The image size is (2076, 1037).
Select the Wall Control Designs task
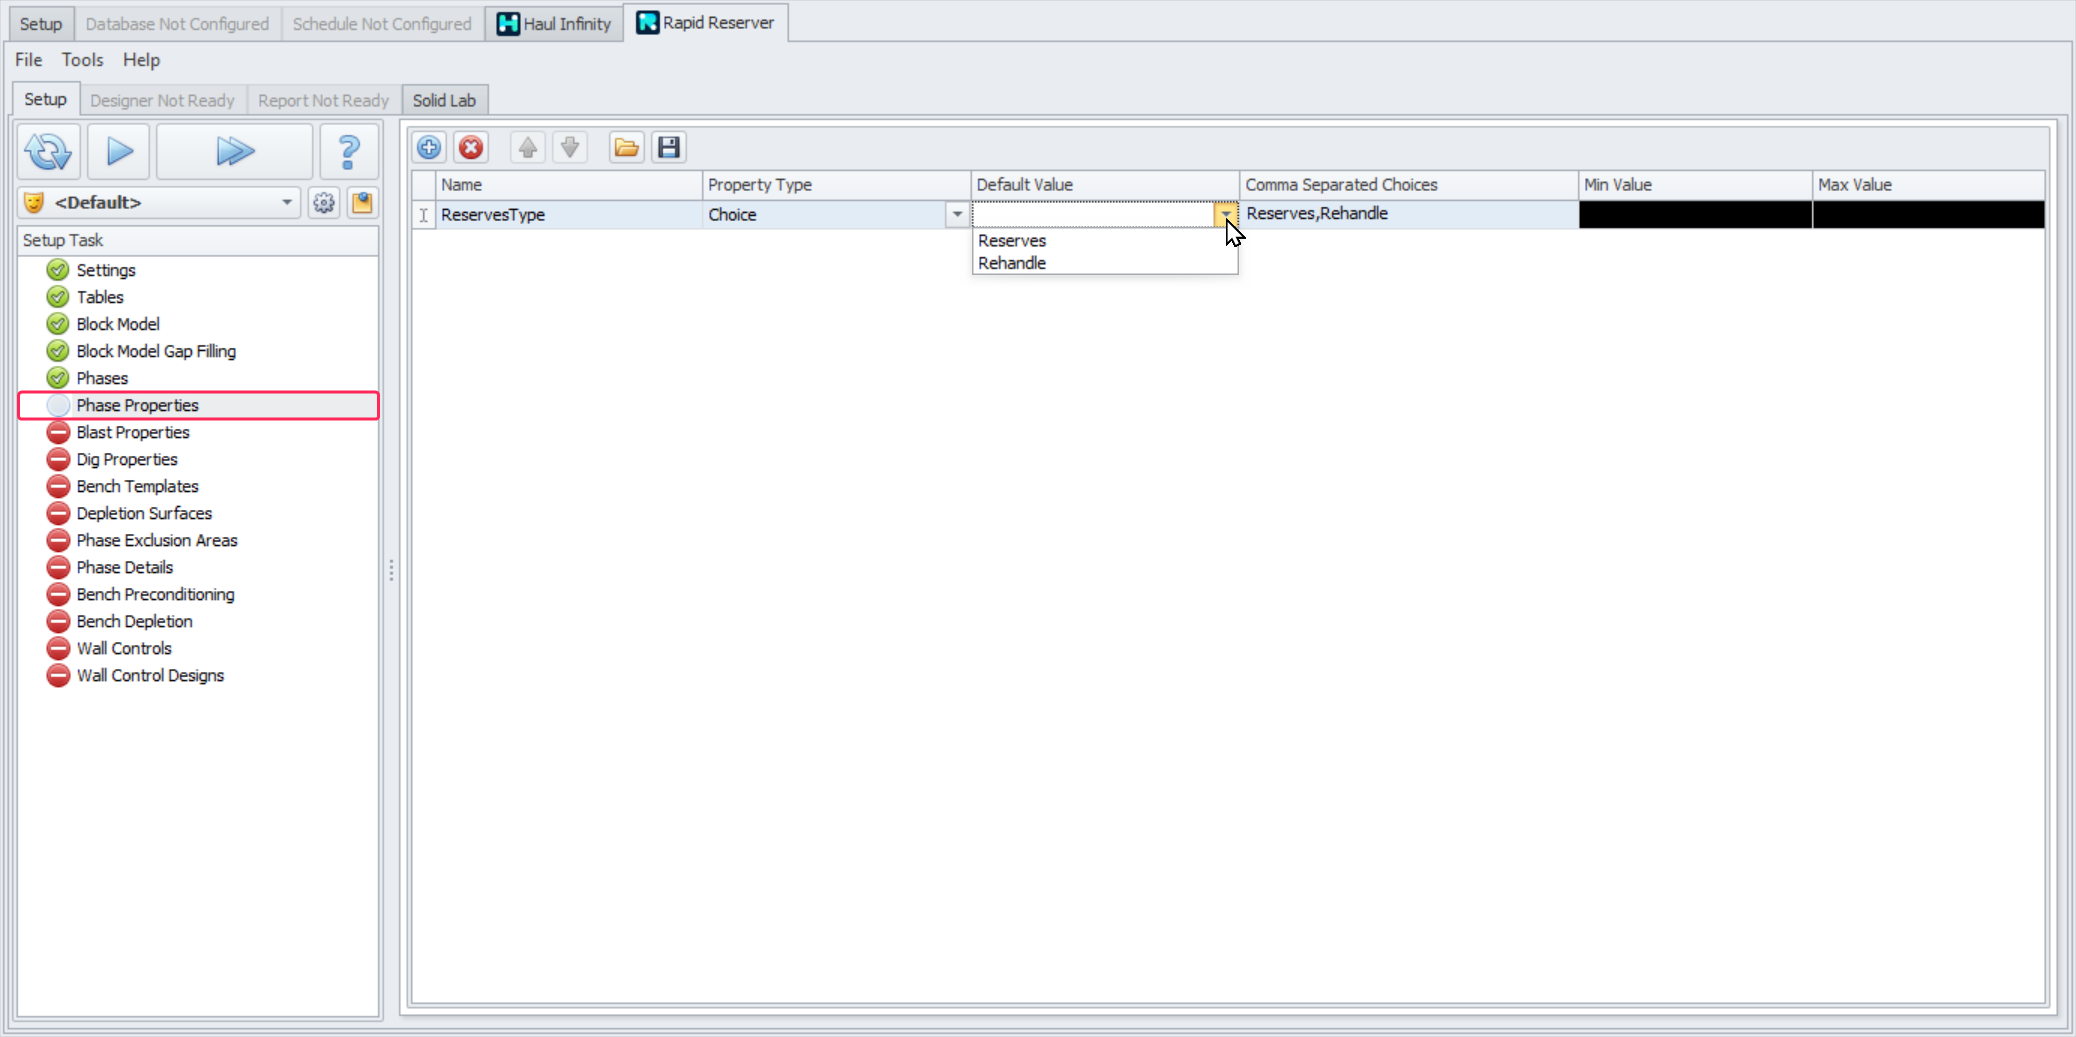pyautogui.click(x=150, y=675)
